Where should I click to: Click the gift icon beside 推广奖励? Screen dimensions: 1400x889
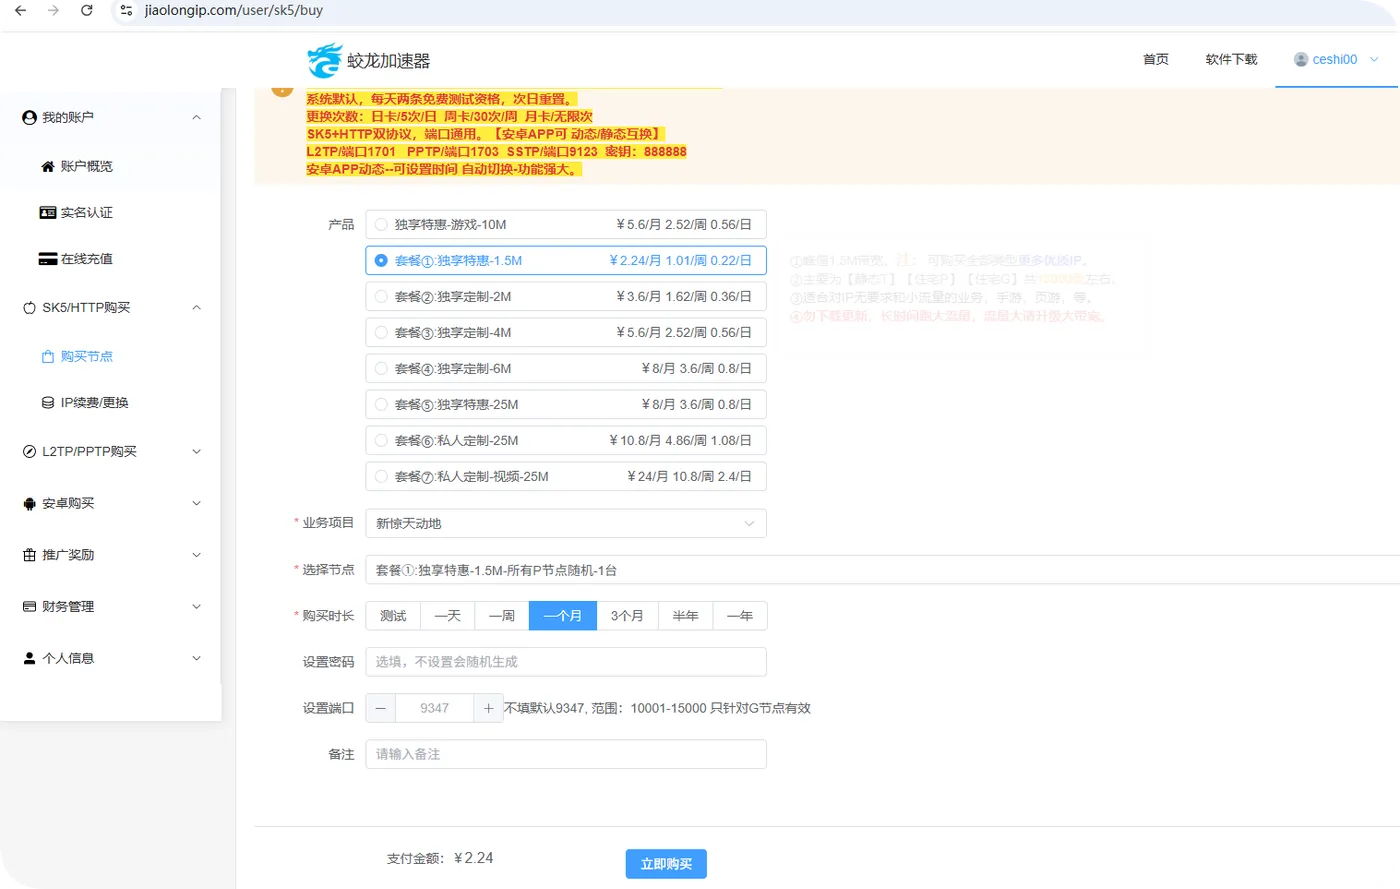[29, 555]
